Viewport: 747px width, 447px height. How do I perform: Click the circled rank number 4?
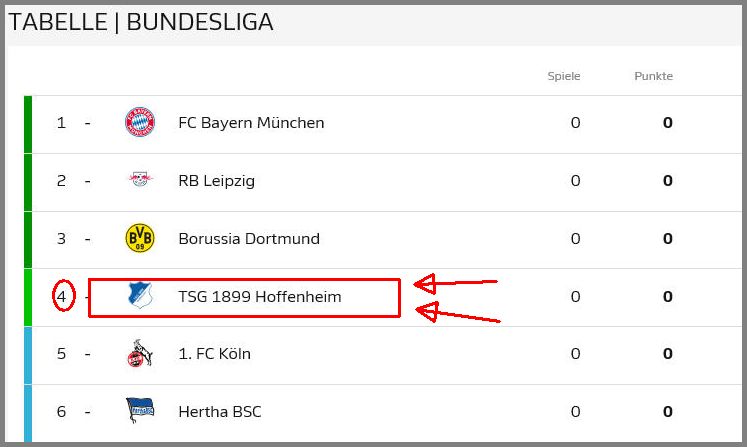(x=61, y=296)
